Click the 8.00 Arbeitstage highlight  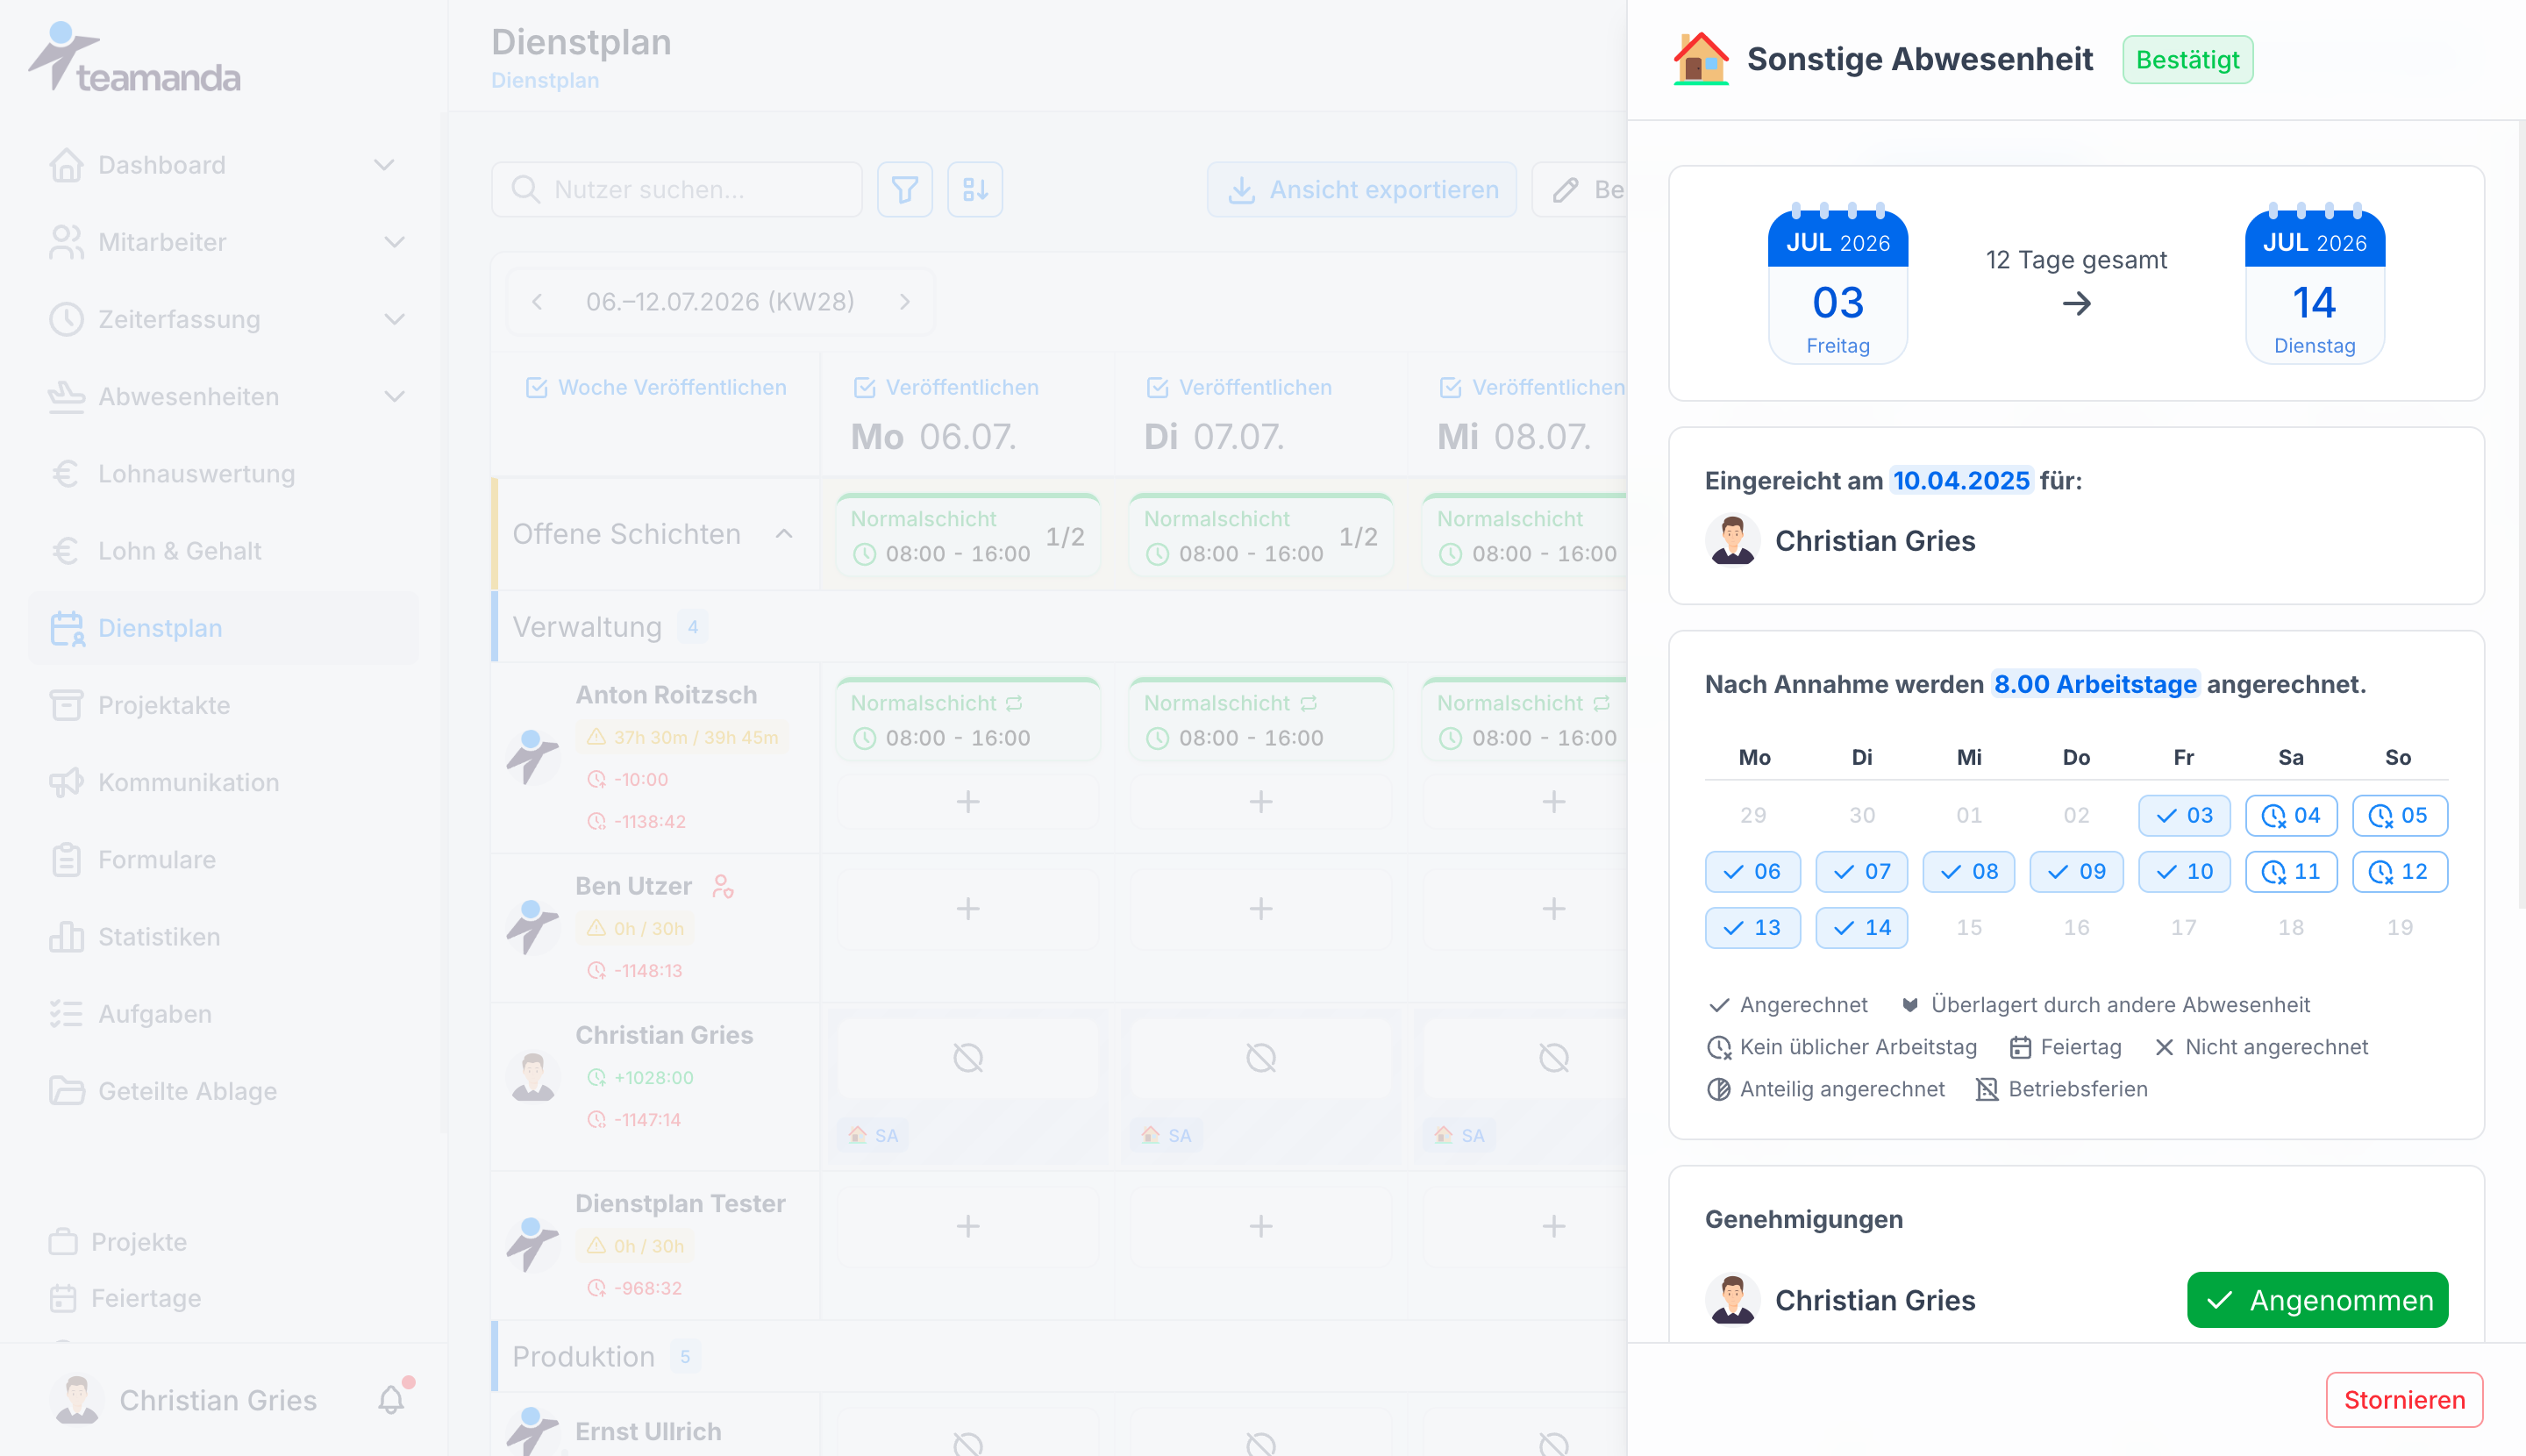pos(2095,684)
